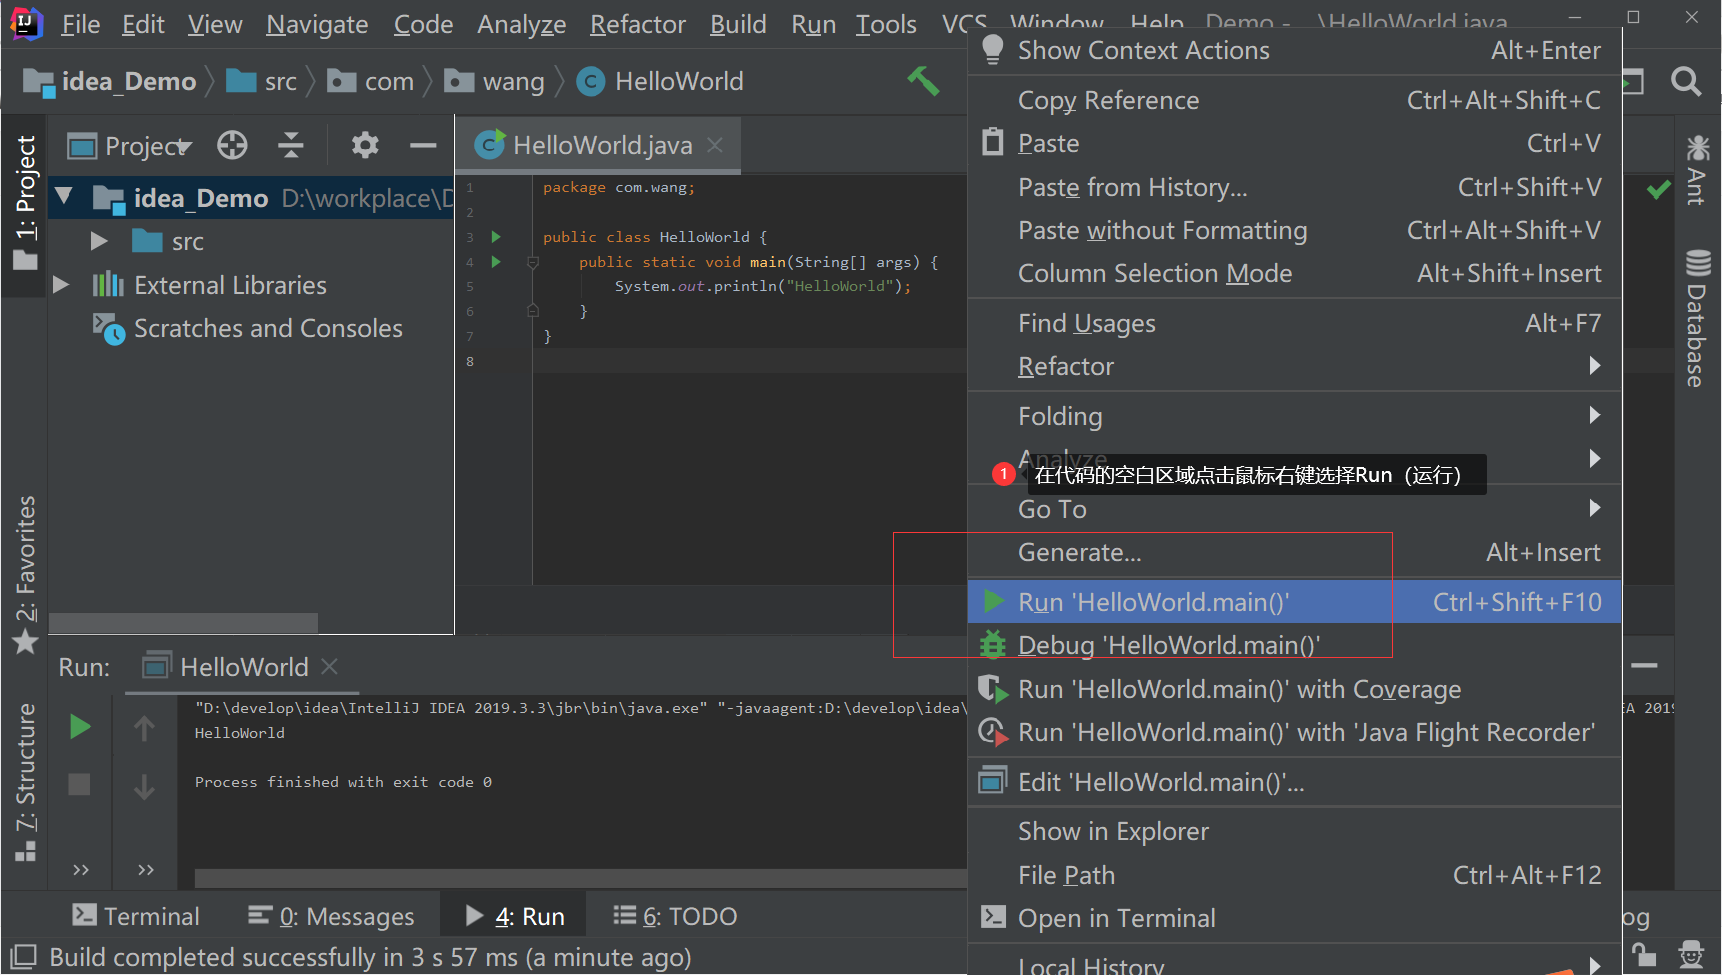Open the Project view switcher dropdown

[x=182, y=145]
